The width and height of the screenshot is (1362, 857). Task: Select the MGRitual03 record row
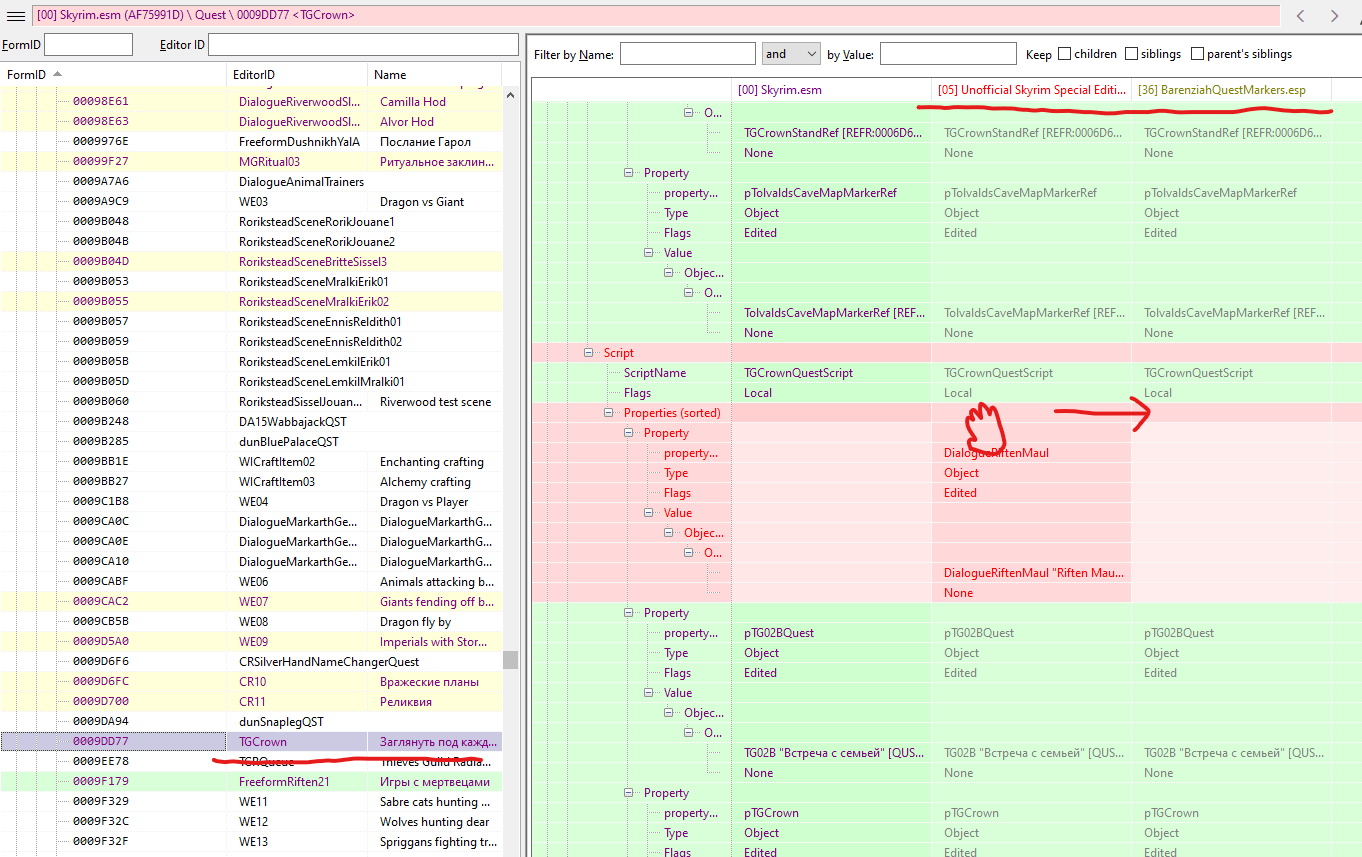(x=251, y=162)
